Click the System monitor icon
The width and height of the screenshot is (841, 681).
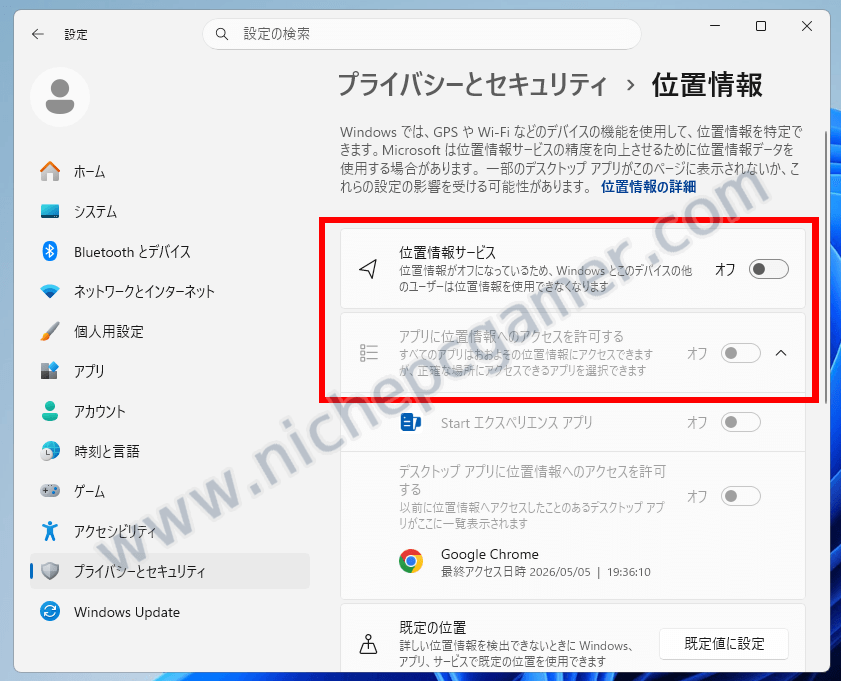click(x=50, y=211)
